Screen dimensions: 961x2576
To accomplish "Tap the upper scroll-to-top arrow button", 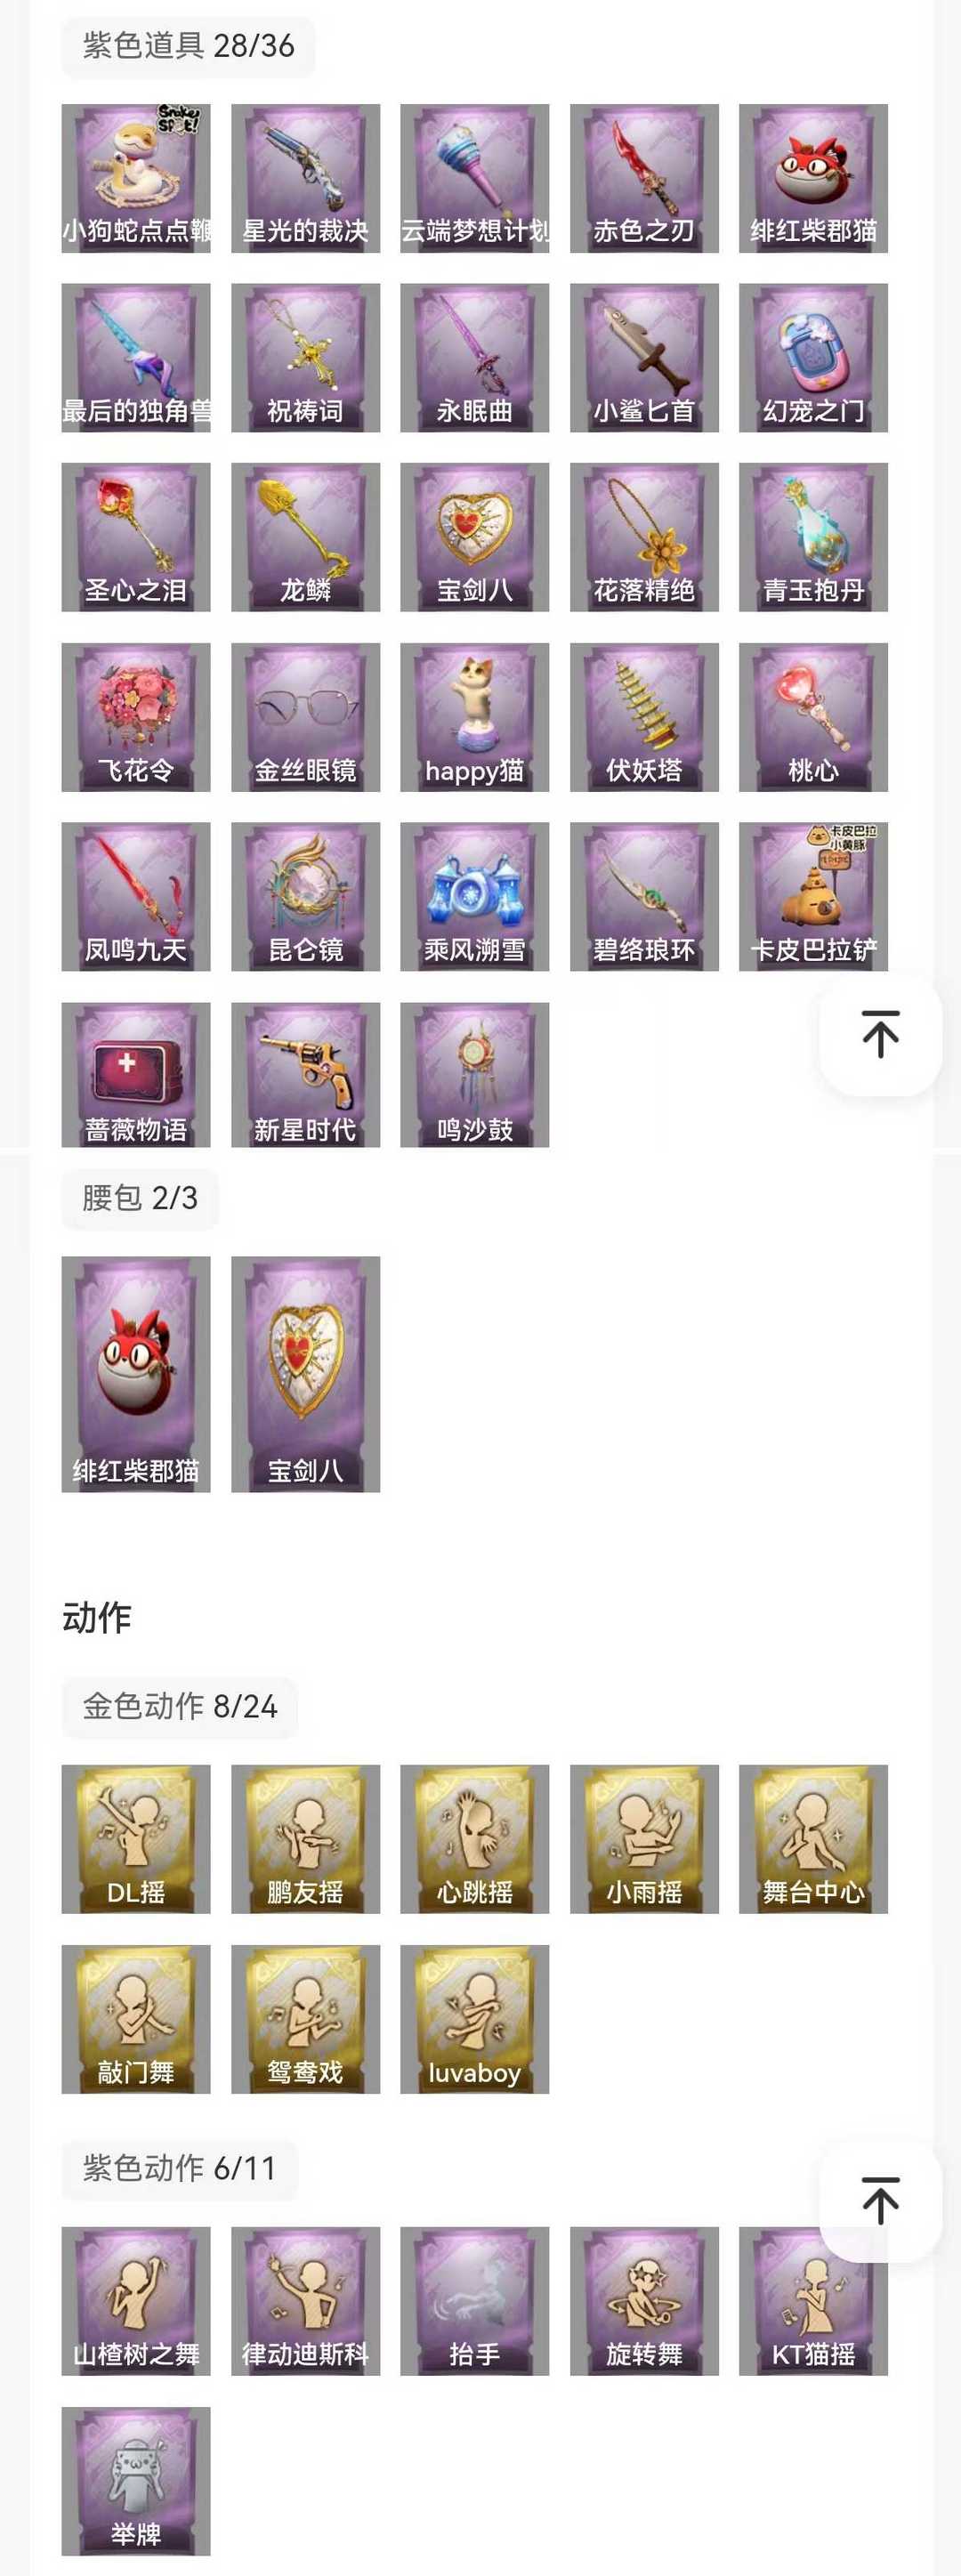I will [880, 1034].
